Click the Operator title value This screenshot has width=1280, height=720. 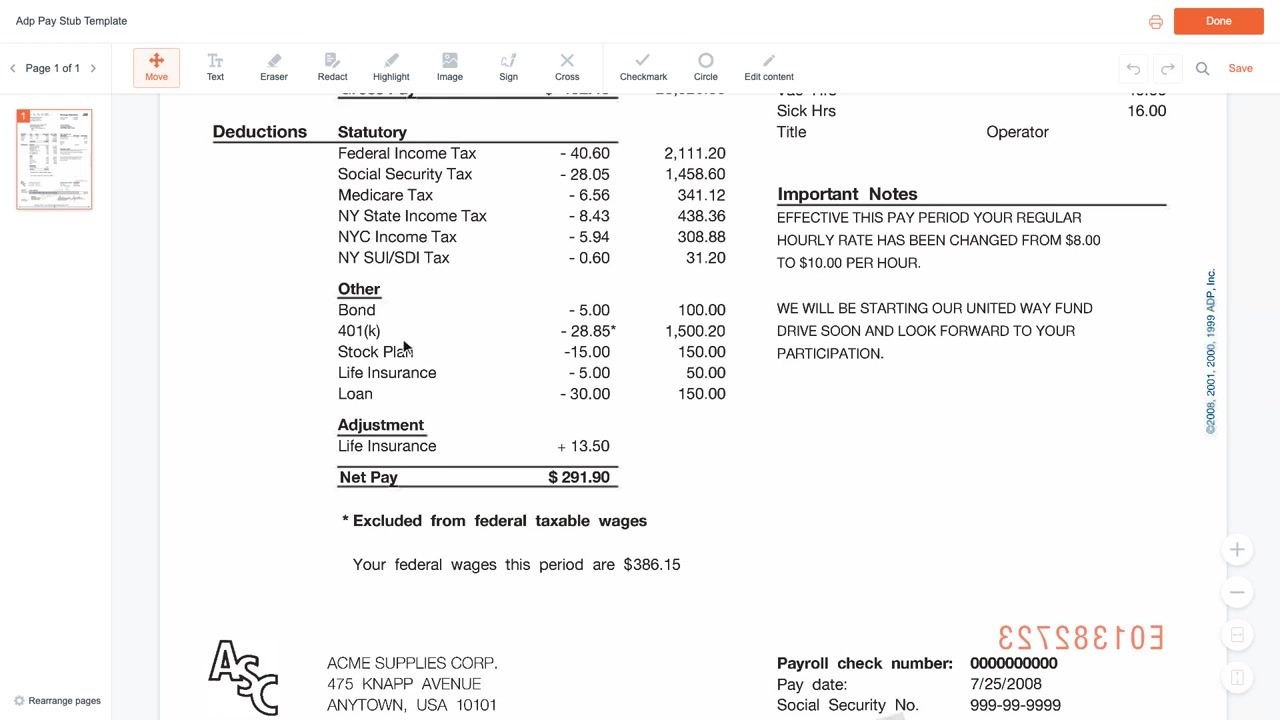tap(1017, 132)
